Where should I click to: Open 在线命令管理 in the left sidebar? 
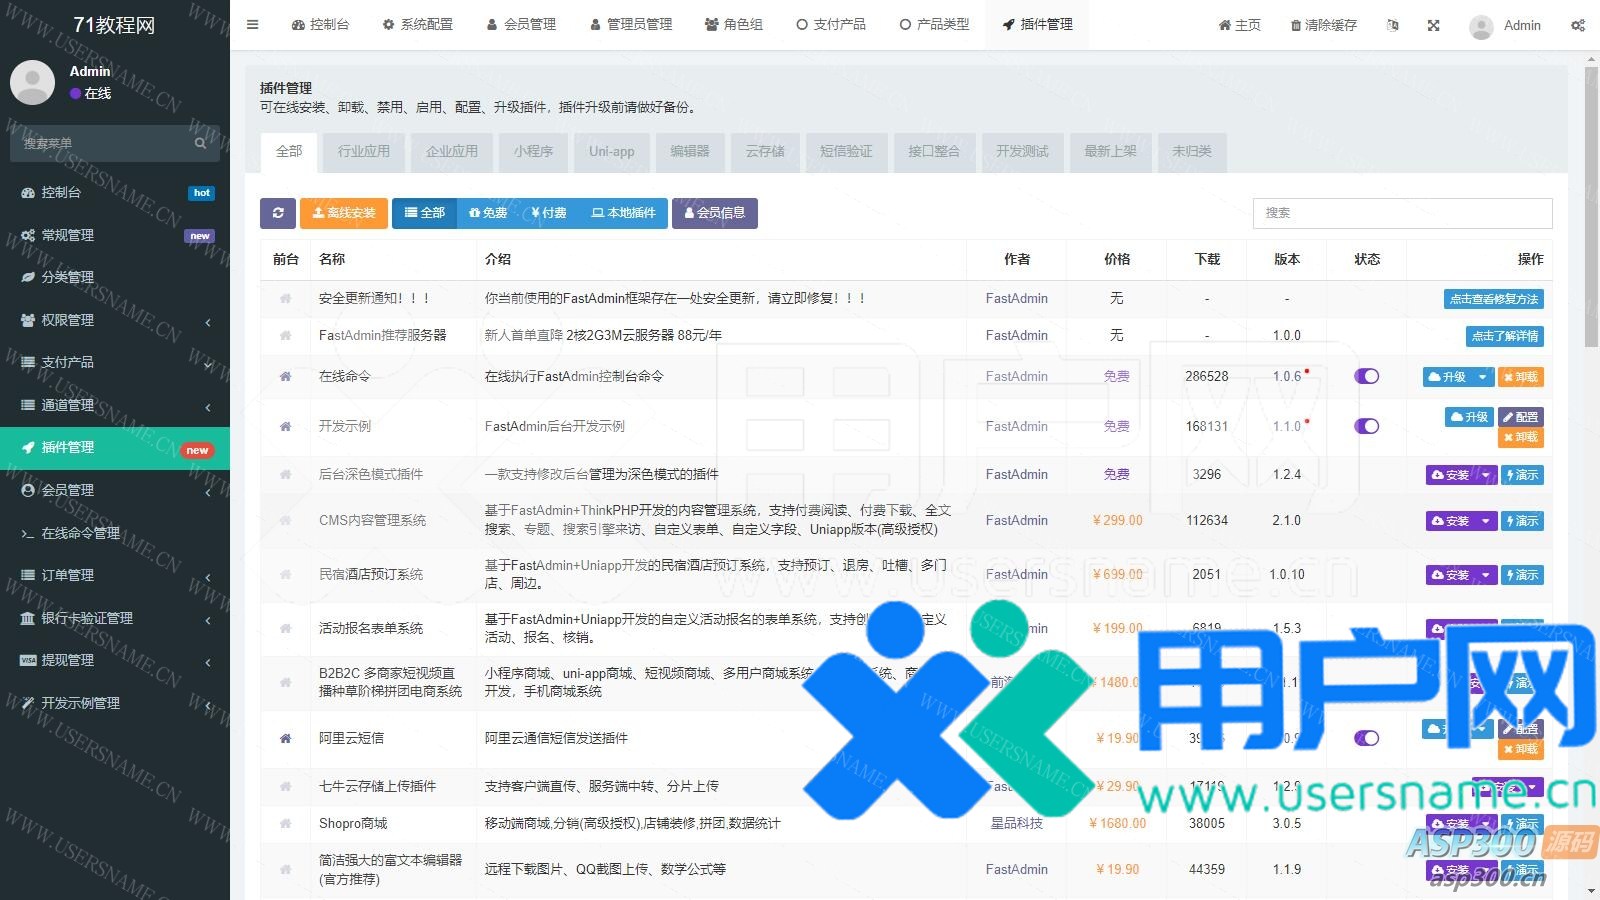[x=115, y=533]
